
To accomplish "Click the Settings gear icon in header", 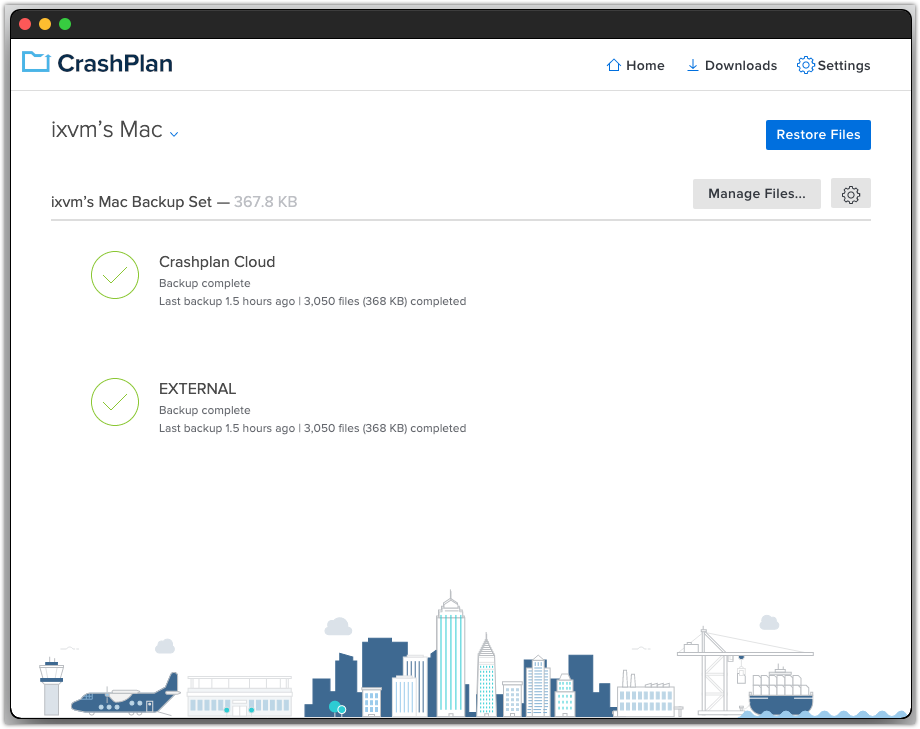I will (806, 65).
